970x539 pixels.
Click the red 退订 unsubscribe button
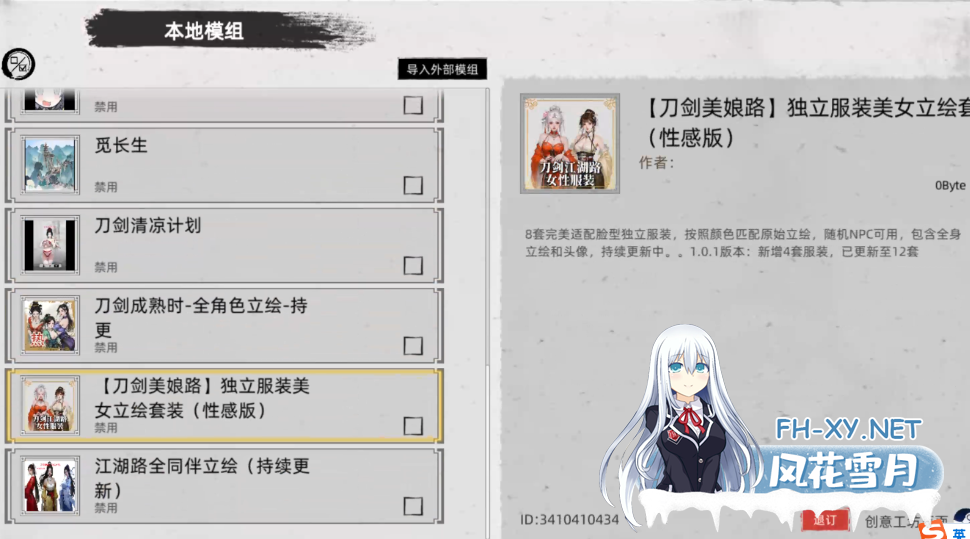(825, 520)
